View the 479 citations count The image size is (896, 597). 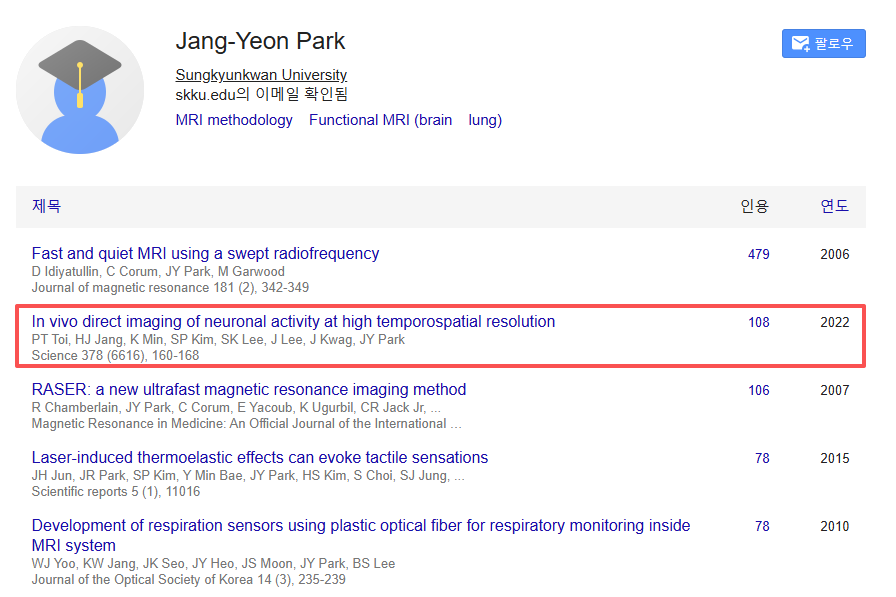759,254
